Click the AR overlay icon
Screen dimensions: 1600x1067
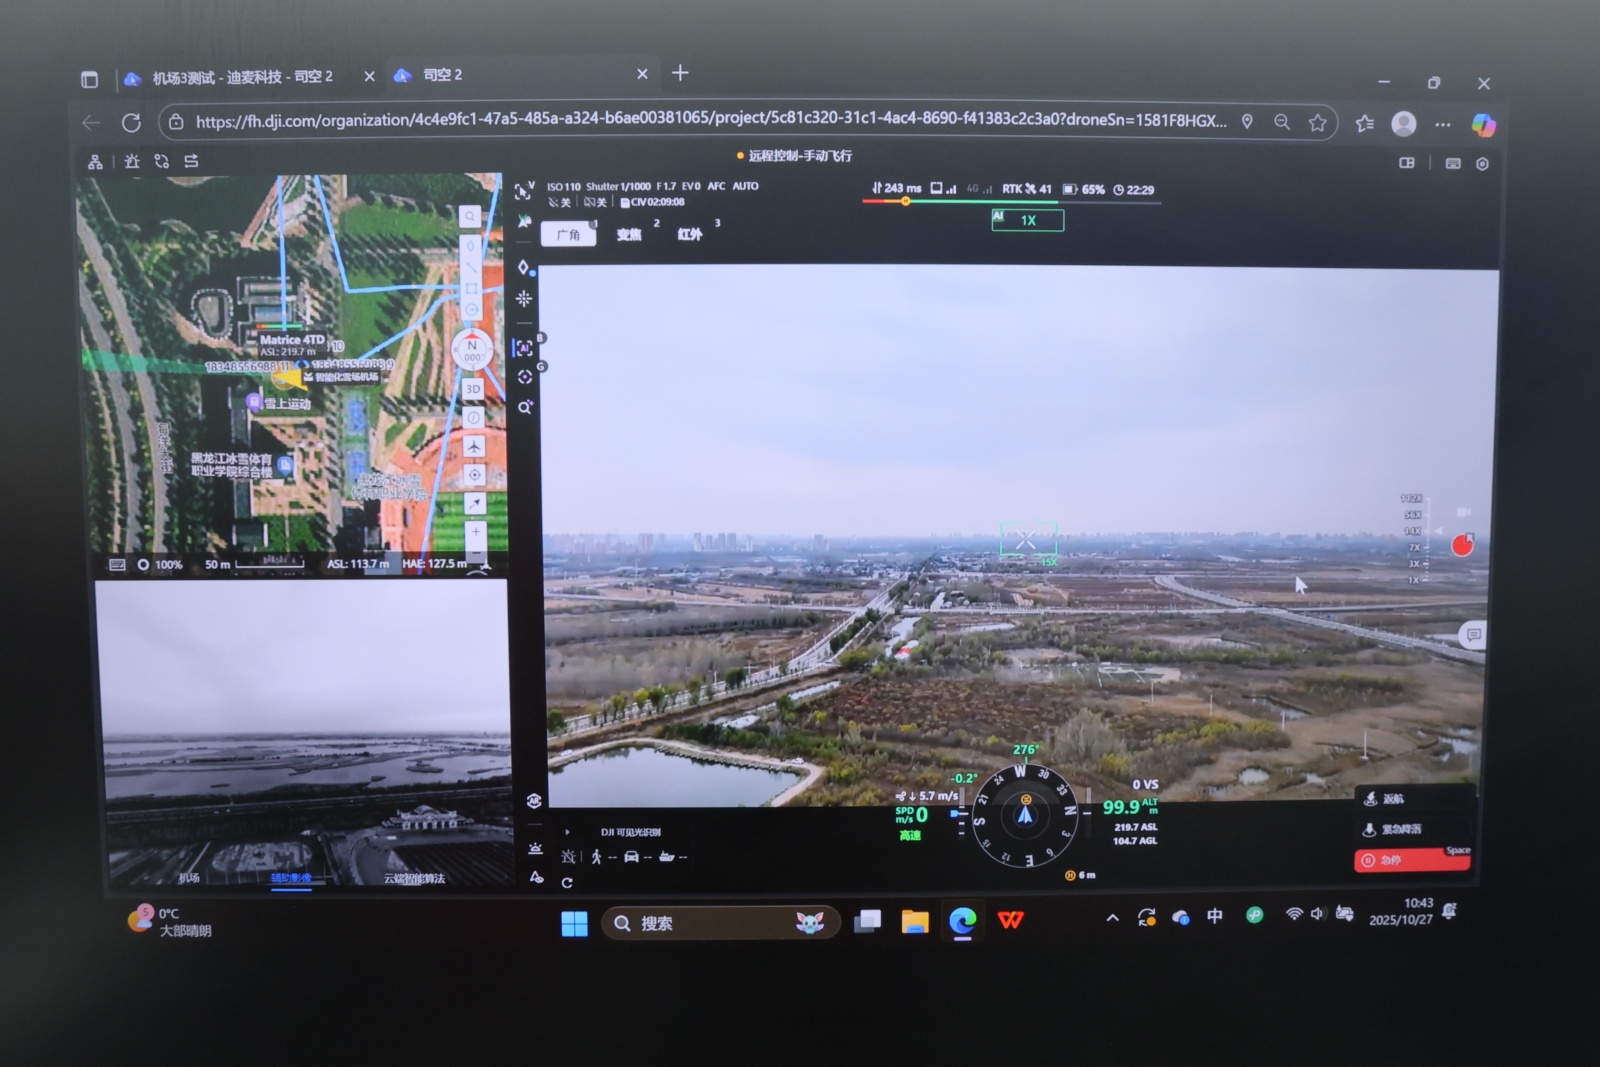click(x=534, y=800)
